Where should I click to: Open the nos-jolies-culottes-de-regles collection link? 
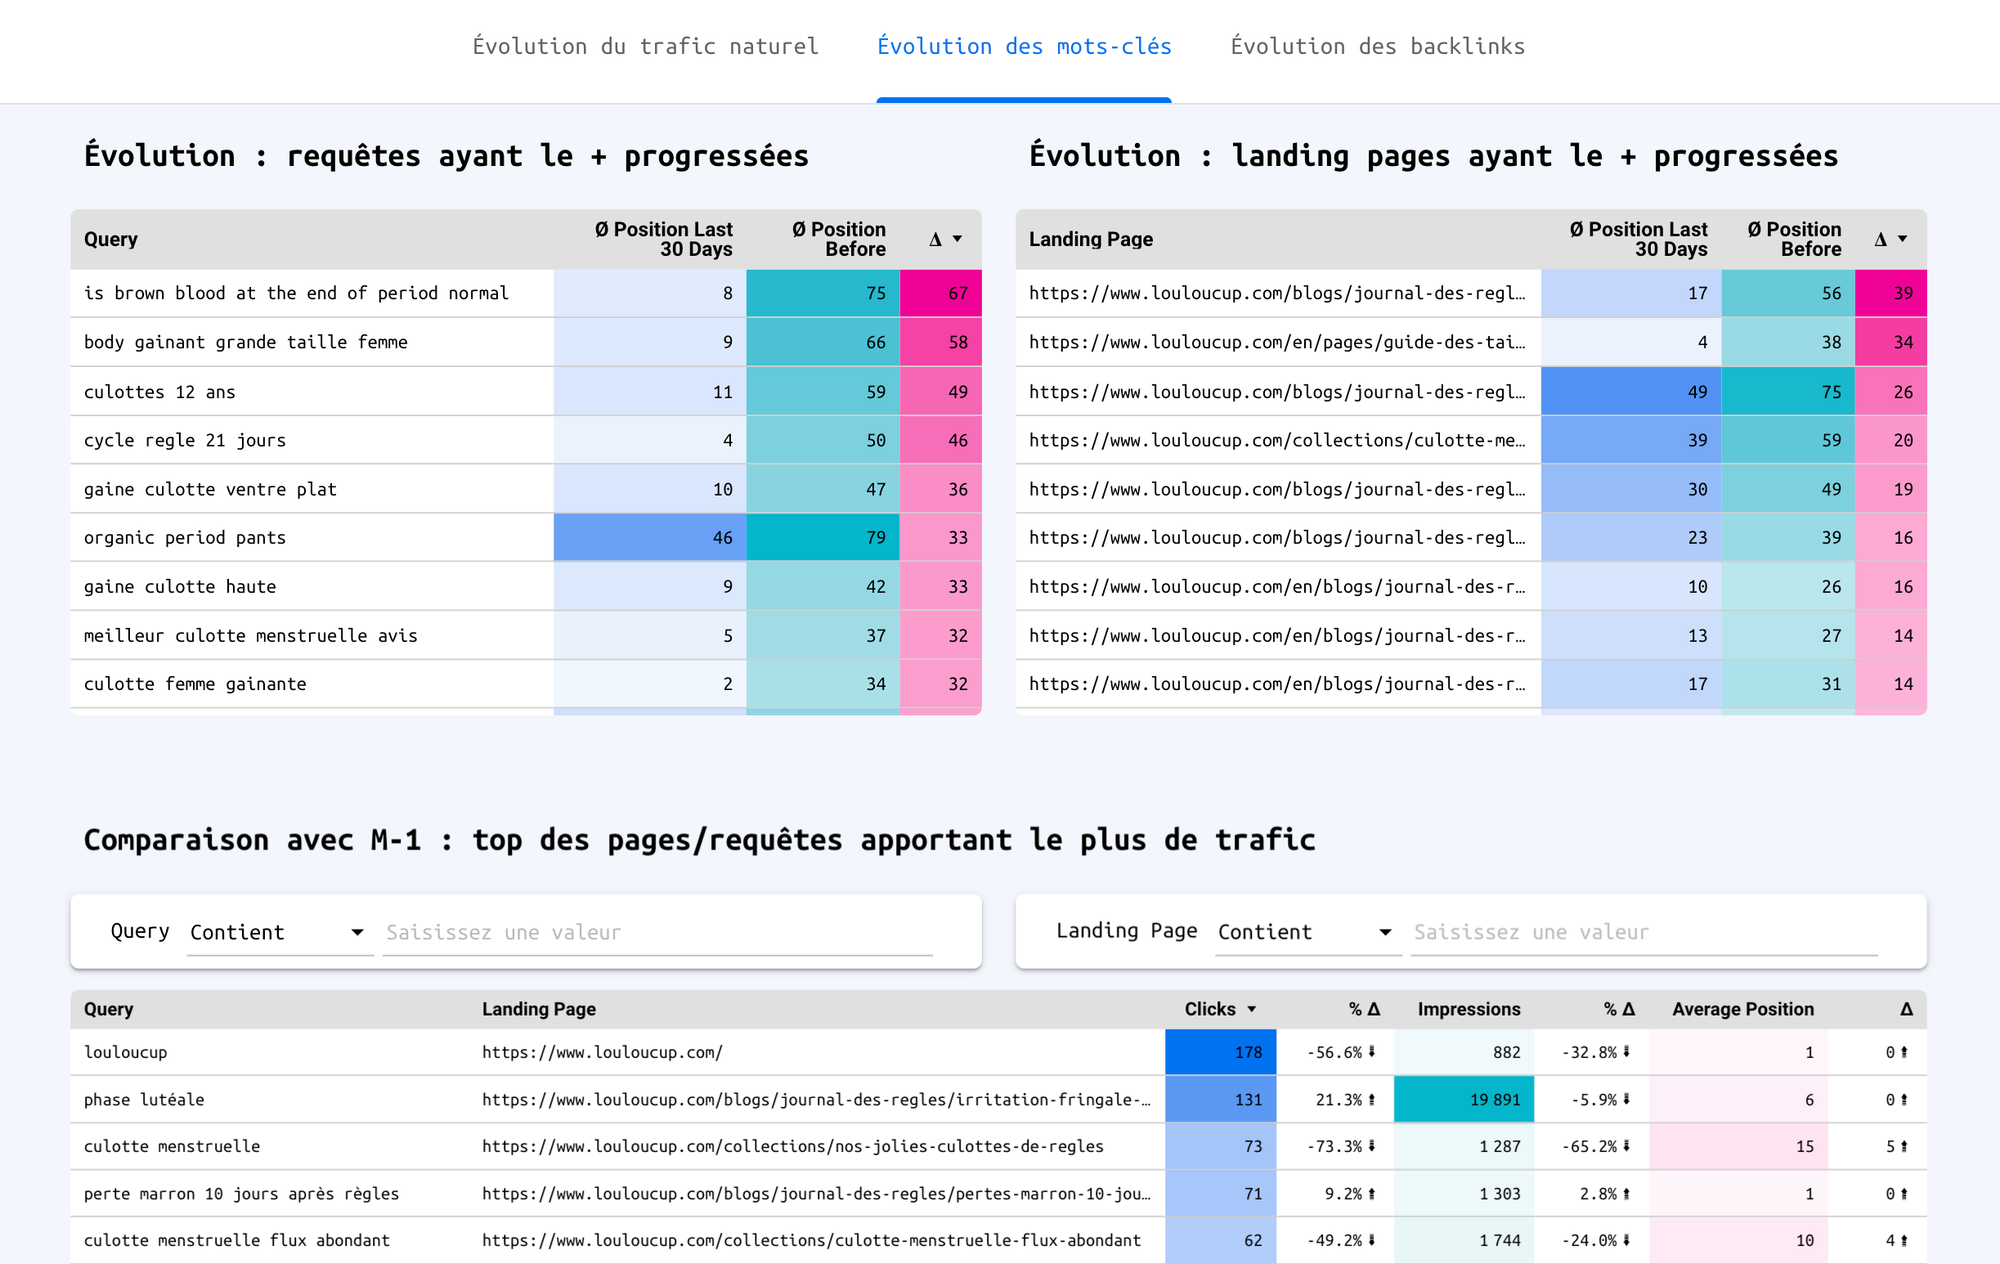coord(793,1146)
